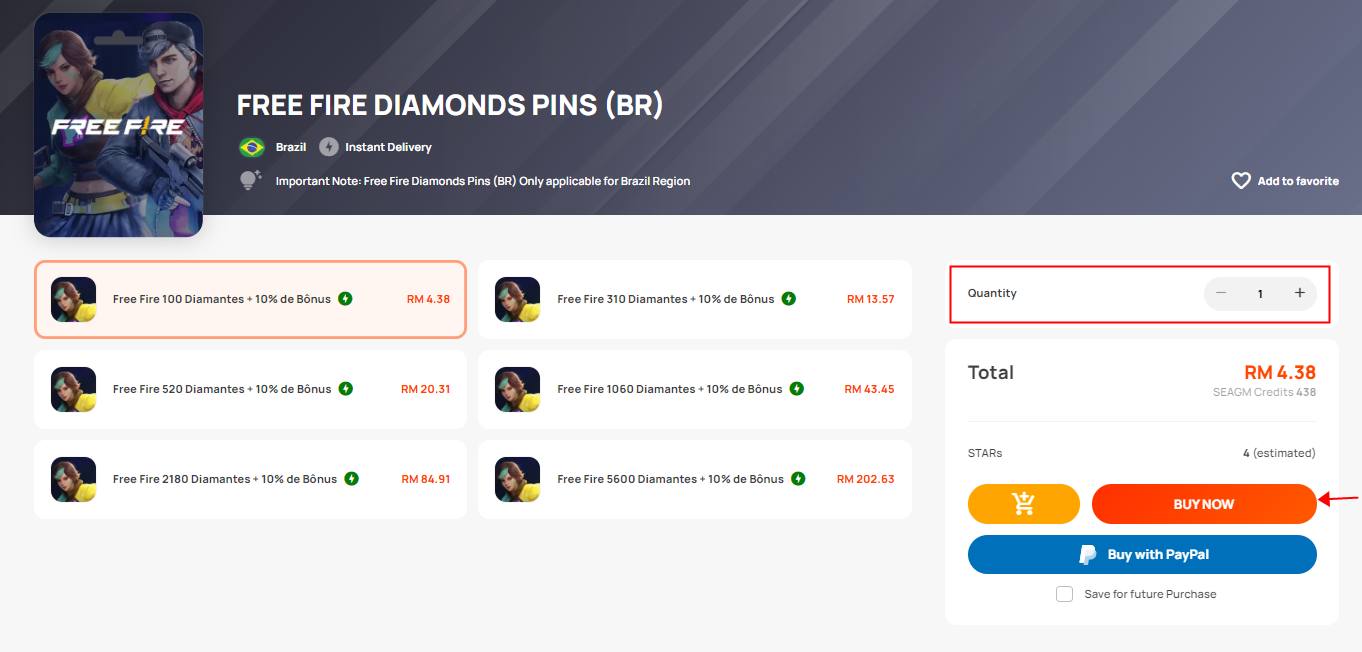Image resolution: width=1362 pixels, height=652 pixels.
Task: Choose the 2180 Diamantes package
Action: (x=251, y=480)
